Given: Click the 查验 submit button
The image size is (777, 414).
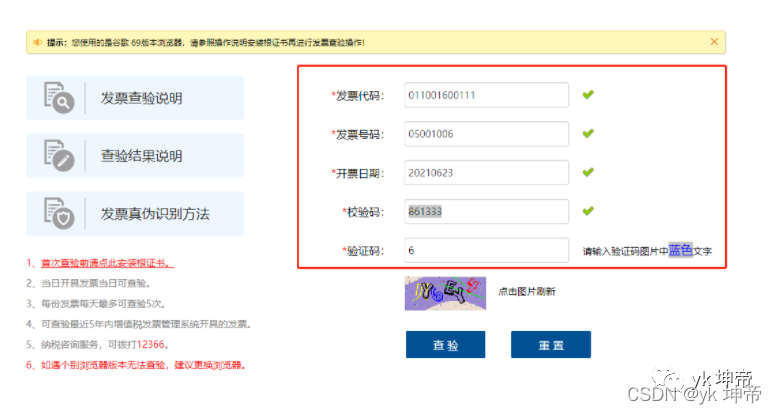Looking at the screenshot, I should point(445,345).
